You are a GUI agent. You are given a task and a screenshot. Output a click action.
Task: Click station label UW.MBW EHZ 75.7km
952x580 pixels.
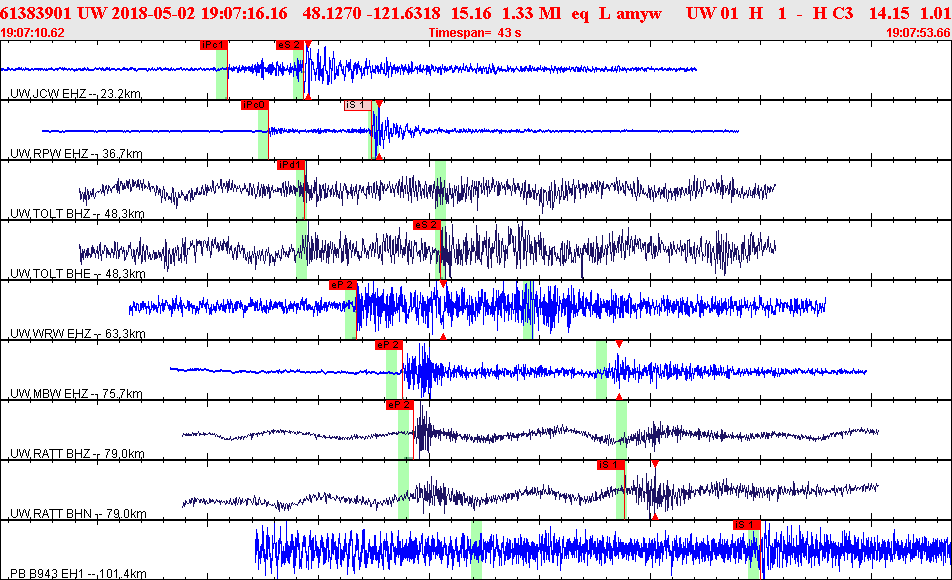point(76,394)
